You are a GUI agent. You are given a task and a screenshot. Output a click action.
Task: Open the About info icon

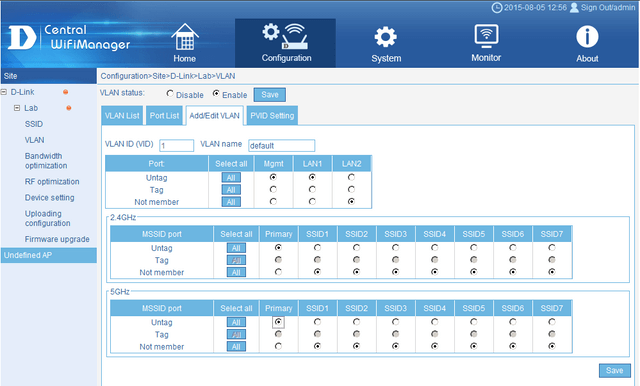[587, 37]
